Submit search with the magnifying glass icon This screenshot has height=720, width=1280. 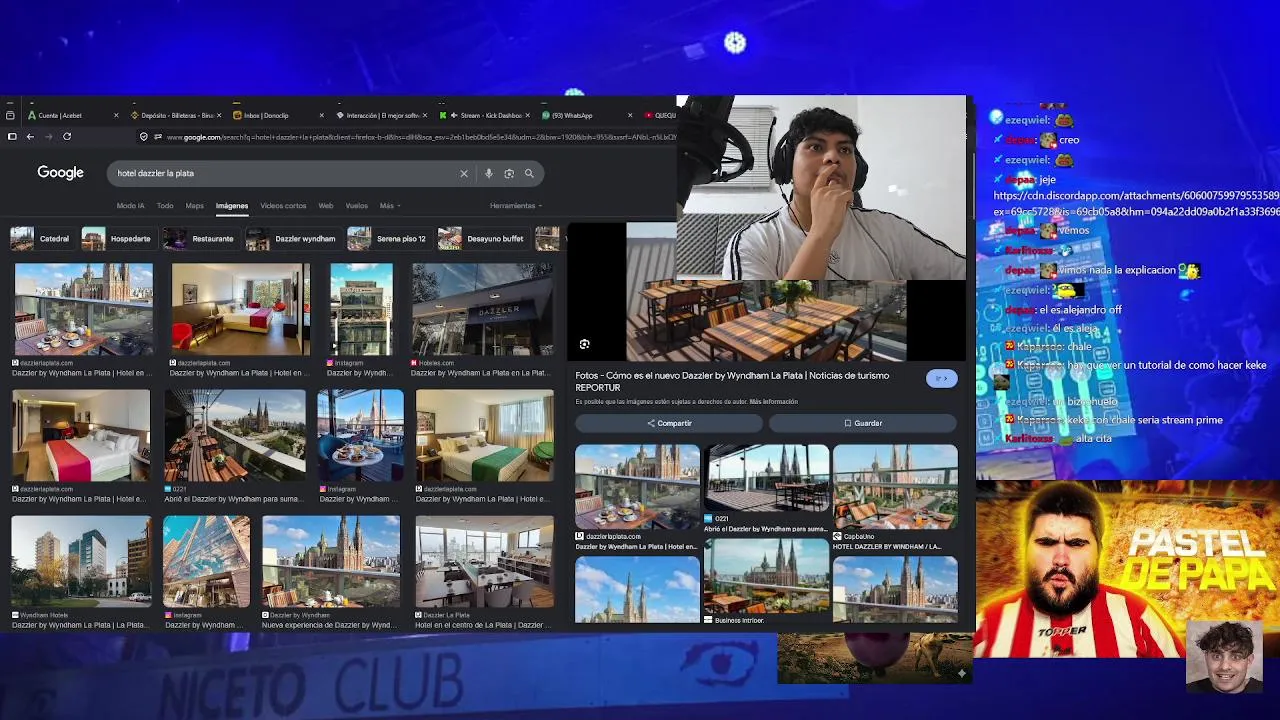[529, 173]
